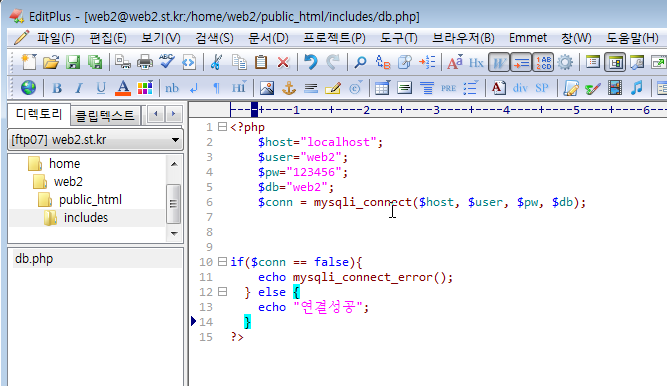Select the home folder

(x=64, y=163)
